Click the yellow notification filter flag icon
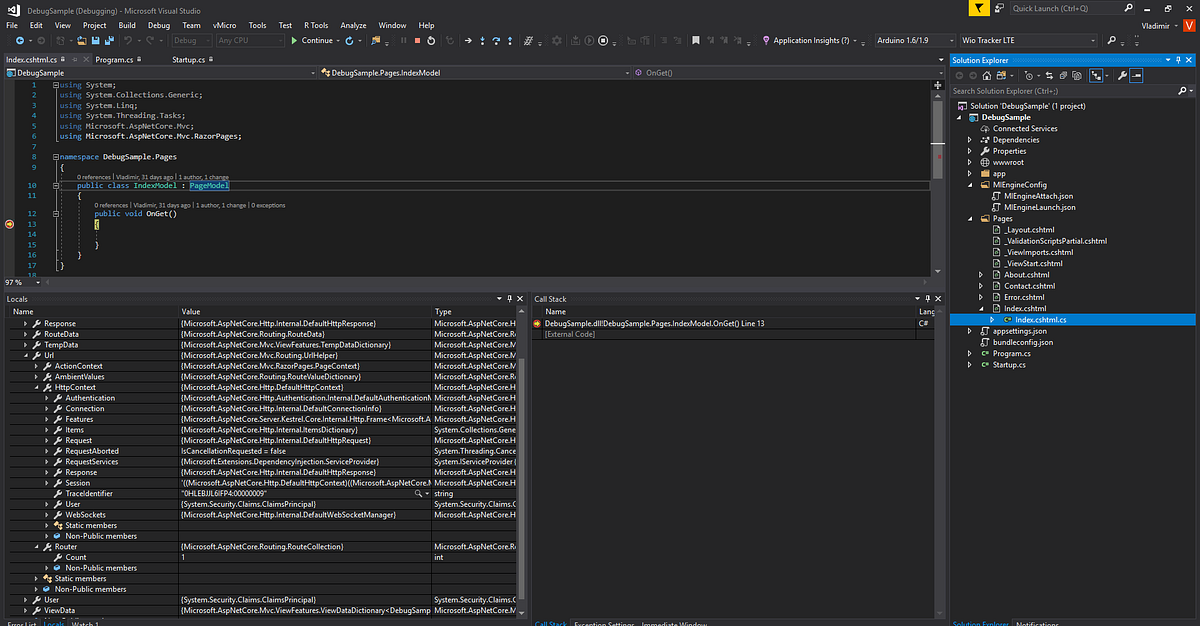1200x626 pixels. coord(980,8)
